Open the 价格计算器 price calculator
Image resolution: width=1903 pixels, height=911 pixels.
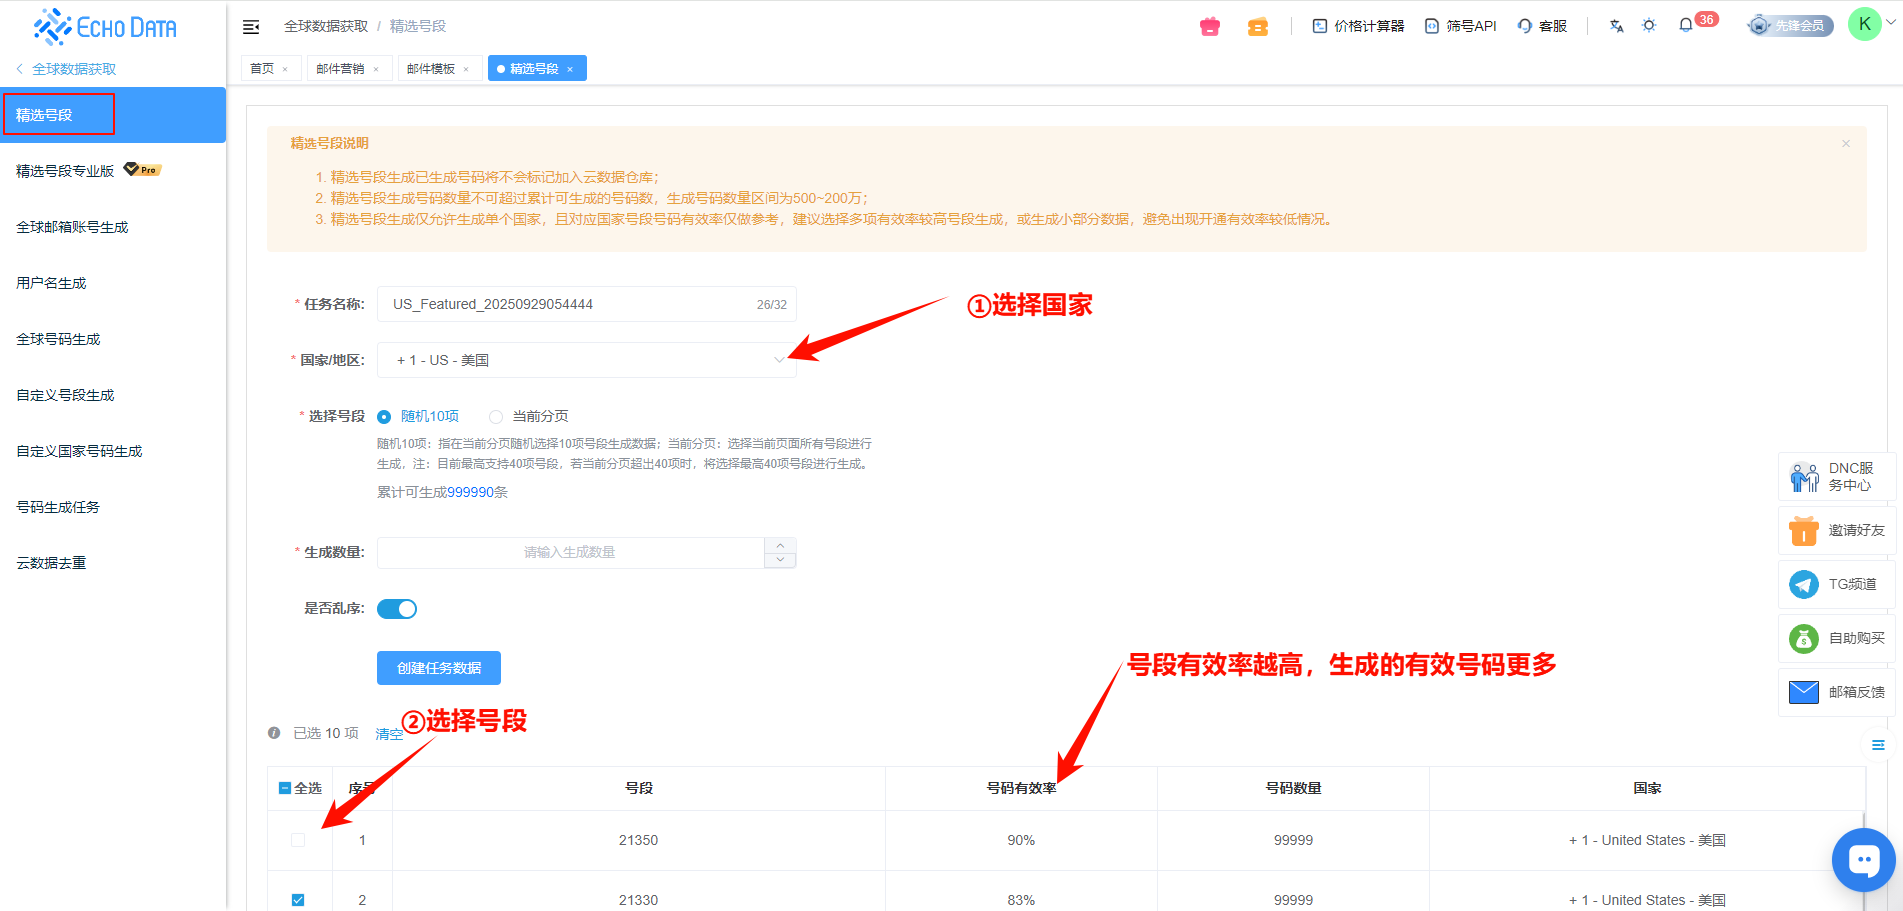1358,26
